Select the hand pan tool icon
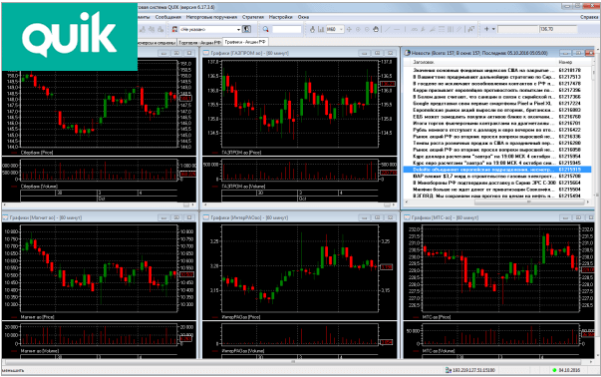601x377 pixels. tap(376, 29)
